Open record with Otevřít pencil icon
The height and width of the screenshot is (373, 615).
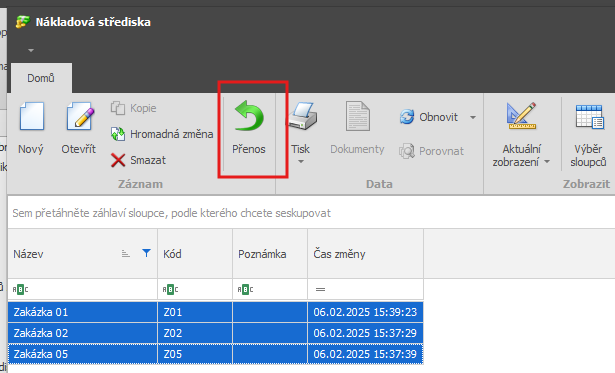80,116
